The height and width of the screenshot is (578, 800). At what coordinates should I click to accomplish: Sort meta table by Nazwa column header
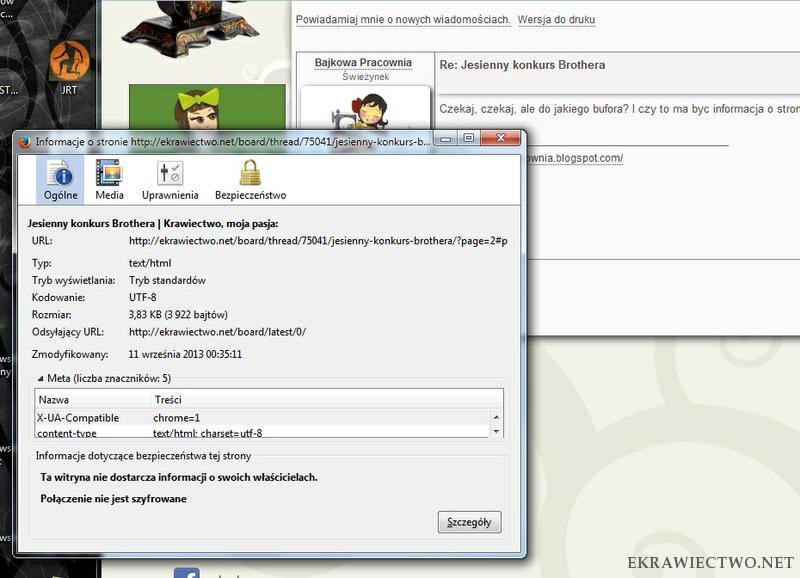tap(90, 399)
